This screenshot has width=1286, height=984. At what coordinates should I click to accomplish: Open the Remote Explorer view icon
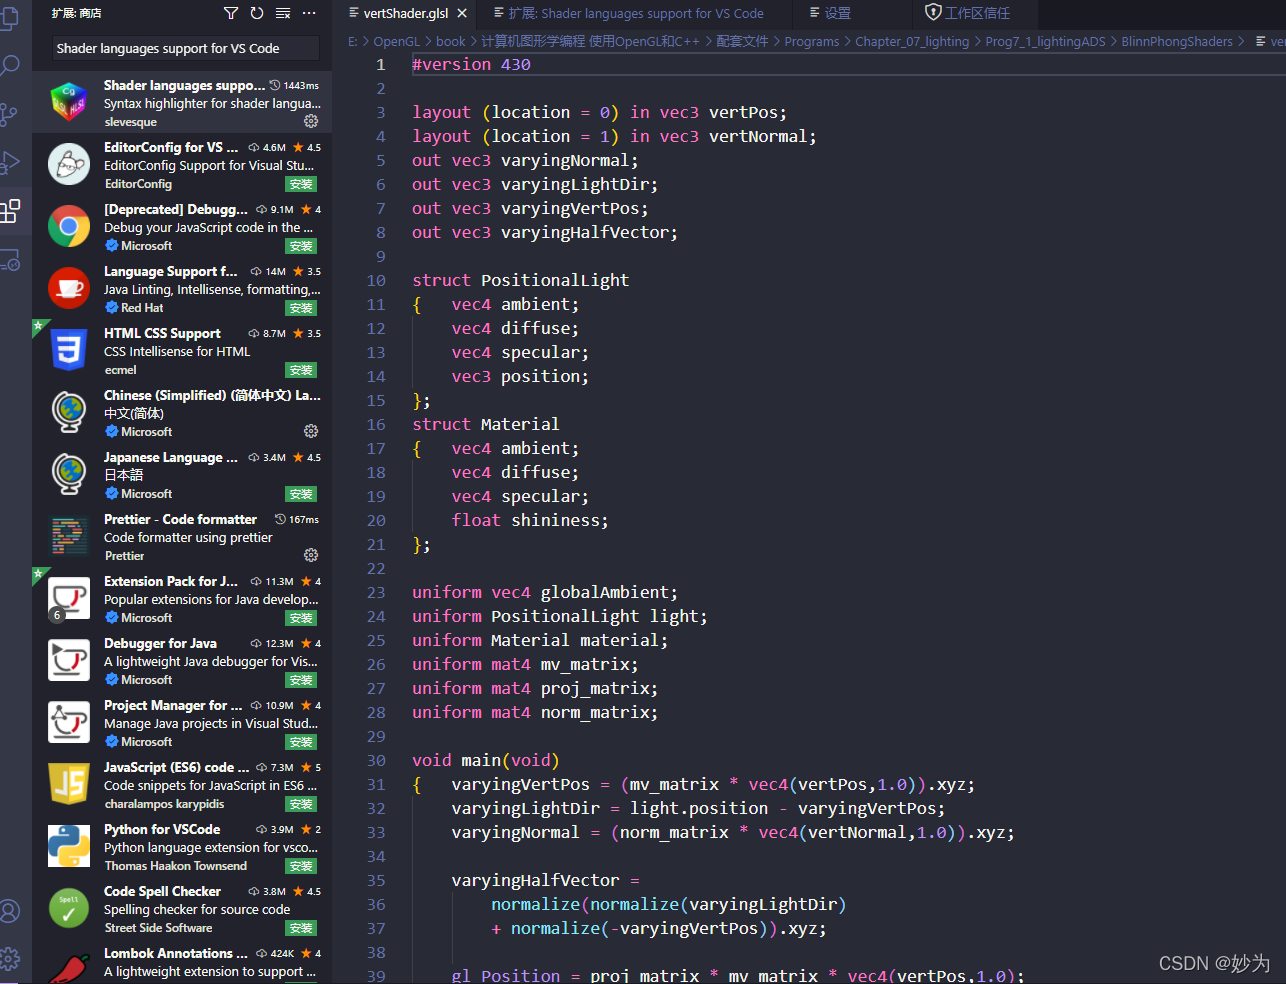coord(10,260)
